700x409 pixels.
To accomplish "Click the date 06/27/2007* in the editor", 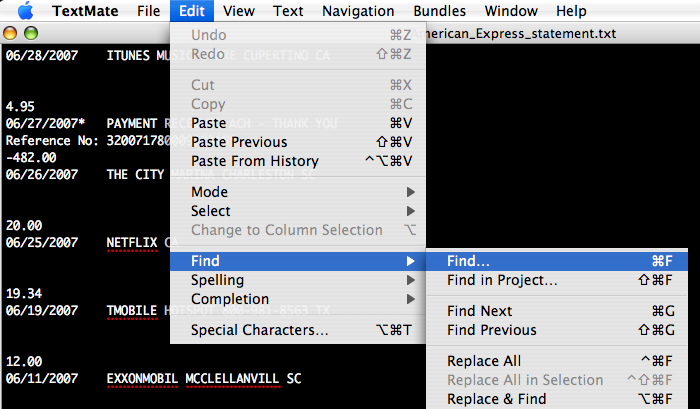I will [x=45, y=123].
